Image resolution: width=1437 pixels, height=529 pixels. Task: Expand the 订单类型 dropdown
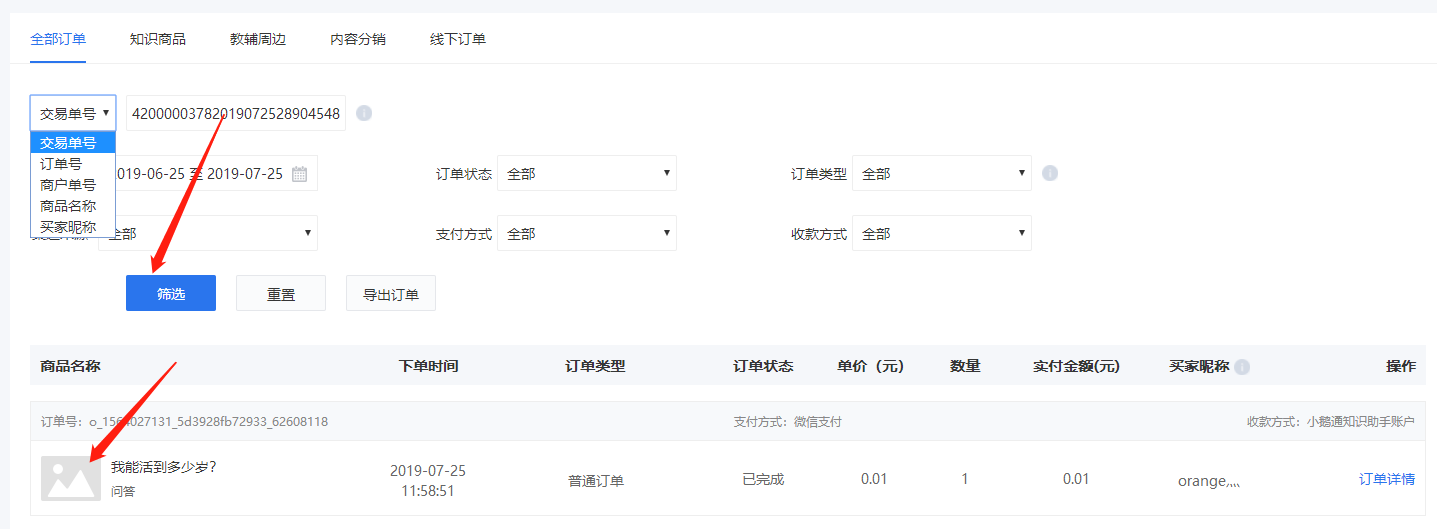[x=942, y=173]
